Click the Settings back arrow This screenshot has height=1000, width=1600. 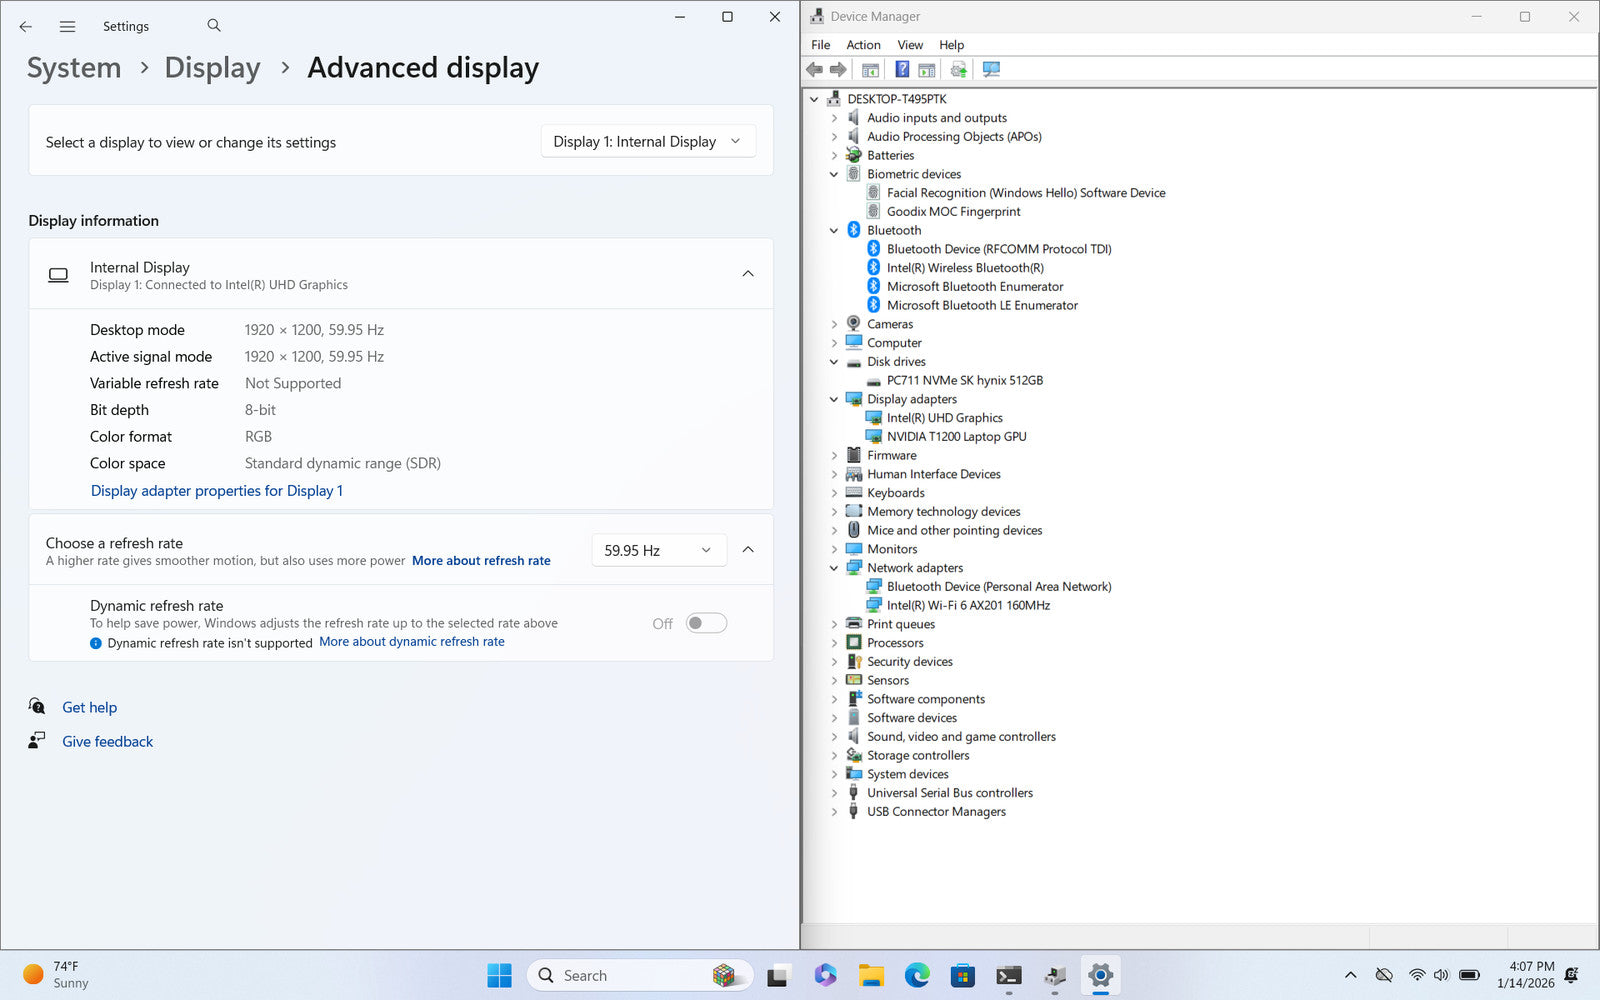click(26, 27)
